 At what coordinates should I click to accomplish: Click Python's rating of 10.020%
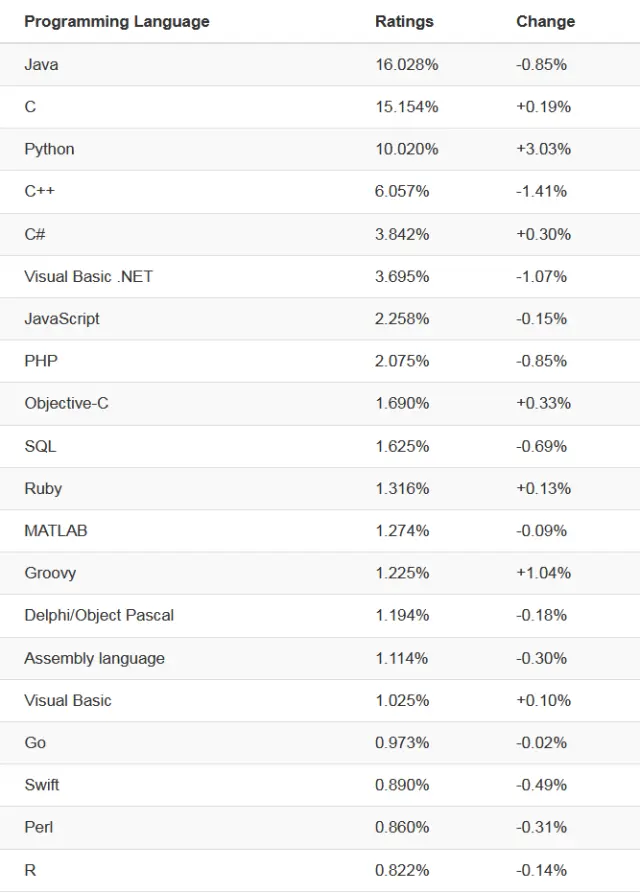406,149
